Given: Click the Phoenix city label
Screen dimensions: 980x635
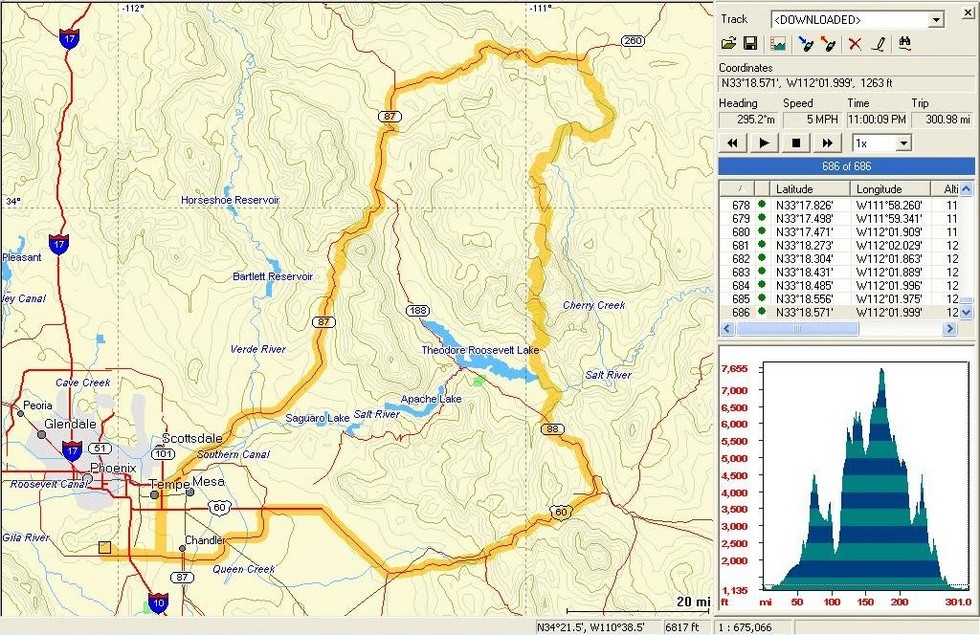Looking at the screenshot, I should click(x=112, y=468).
